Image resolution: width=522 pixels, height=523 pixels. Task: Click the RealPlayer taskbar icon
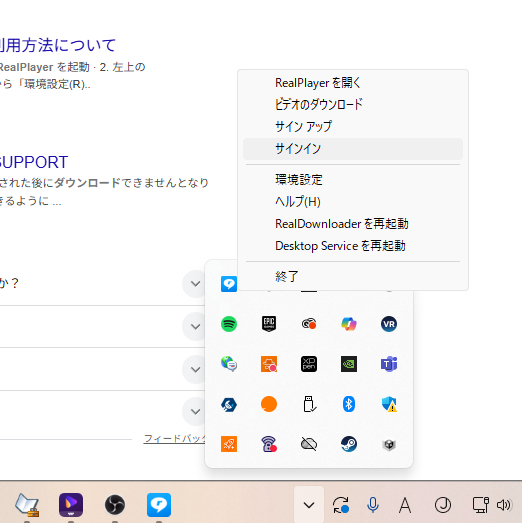pos(159,505)
